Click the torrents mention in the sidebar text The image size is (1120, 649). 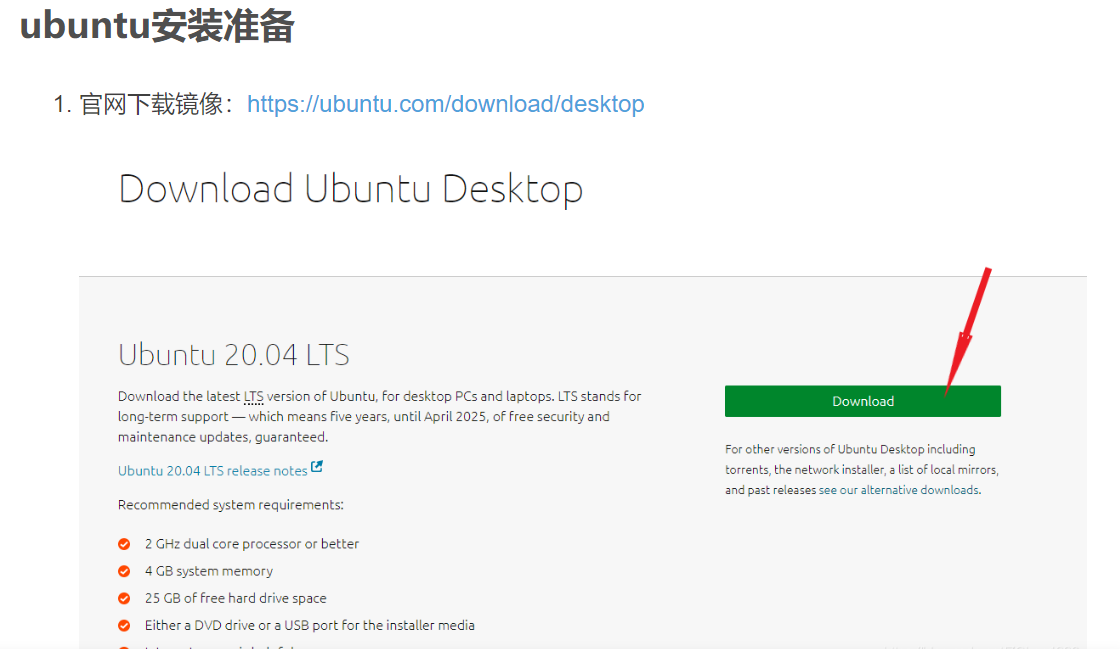click(745, 469)
